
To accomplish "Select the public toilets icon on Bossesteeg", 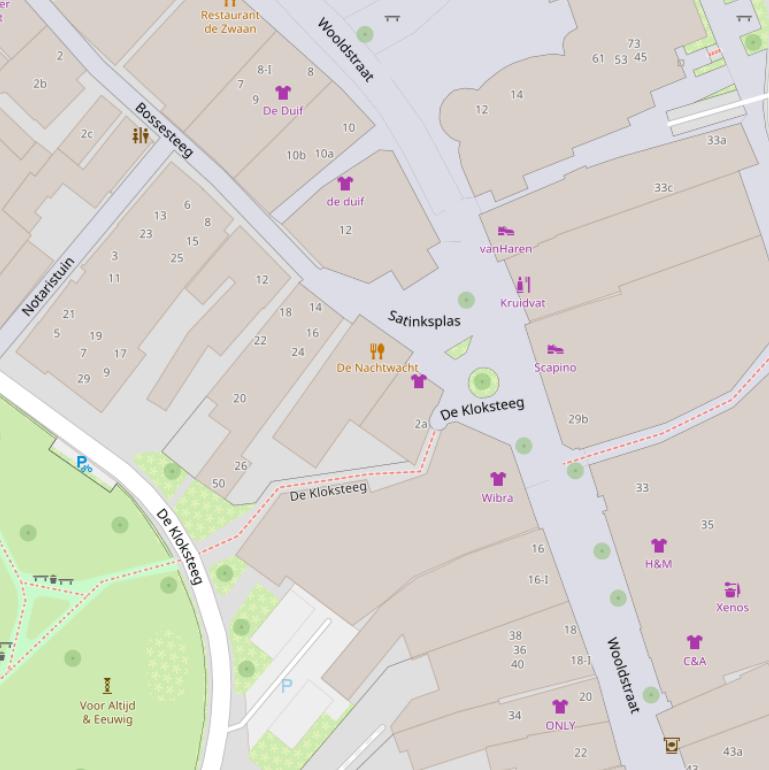I will pos(140,136).
